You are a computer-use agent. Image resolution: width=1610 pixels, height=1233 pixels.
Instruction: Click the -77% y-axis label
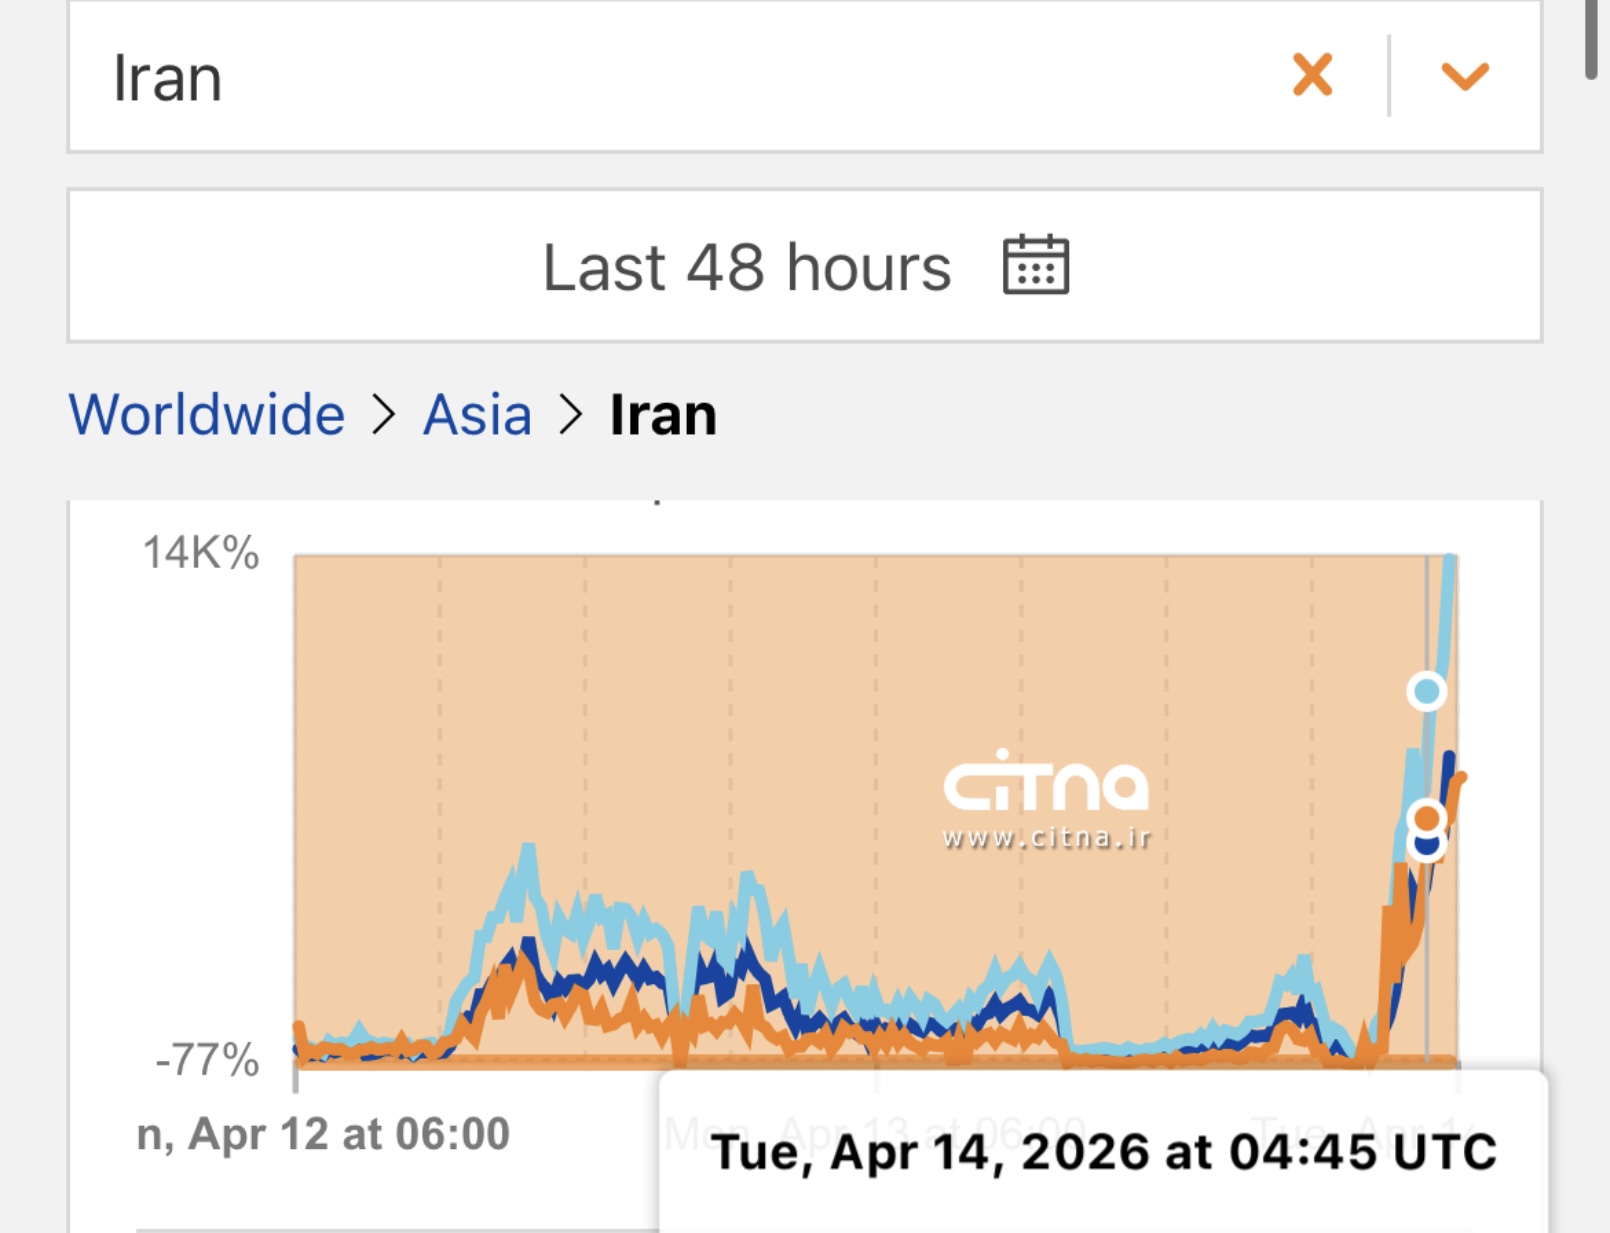point(208,1060)
